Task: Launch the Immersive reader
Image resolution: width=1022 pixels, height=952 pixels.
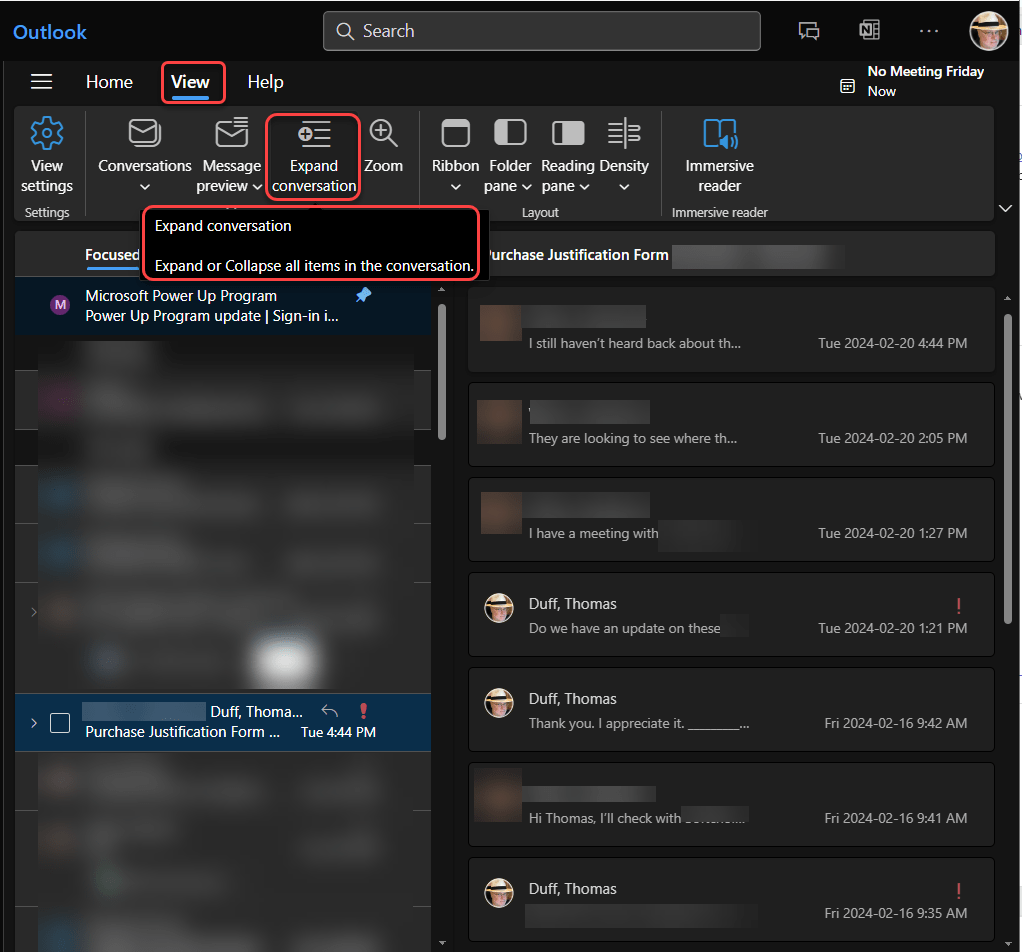Action: click(719, 134)
